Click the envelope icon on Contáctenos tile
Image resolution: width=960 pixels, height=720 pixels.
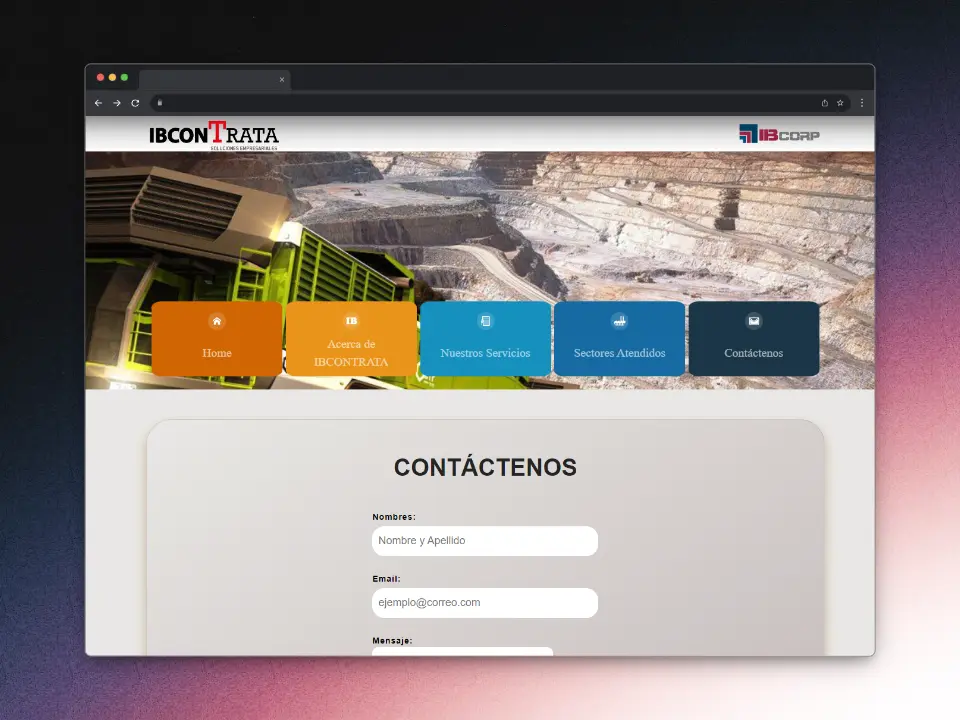754,321
